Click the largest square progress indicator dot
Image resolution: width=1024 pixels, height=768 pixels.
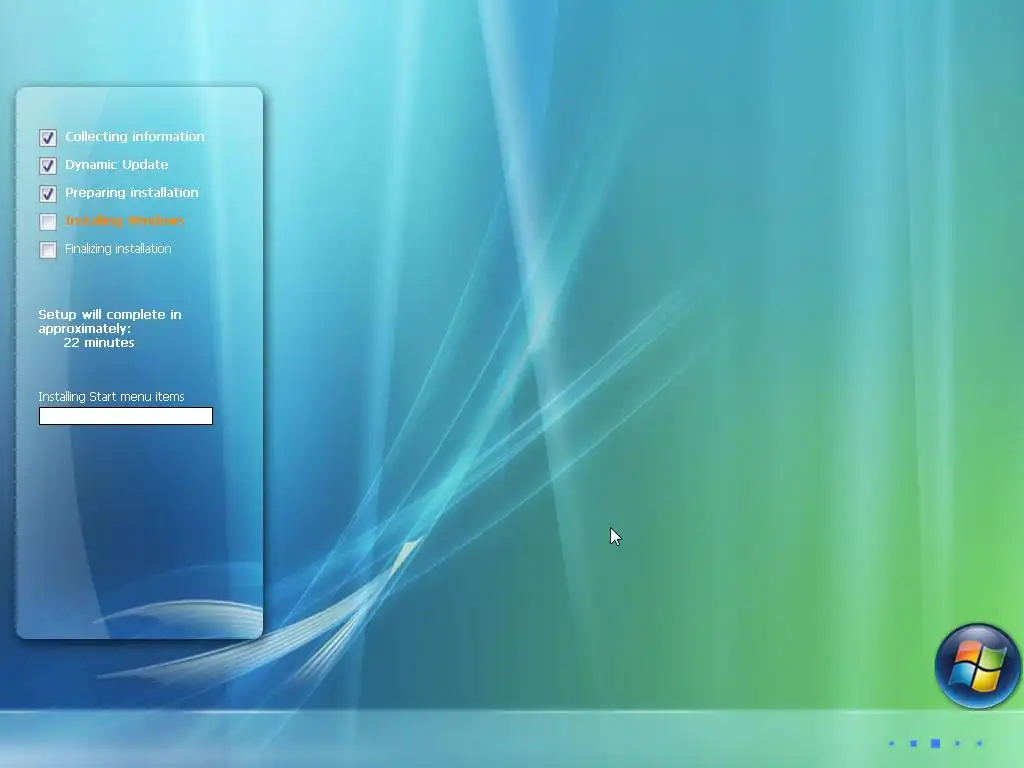pos(935,743)
